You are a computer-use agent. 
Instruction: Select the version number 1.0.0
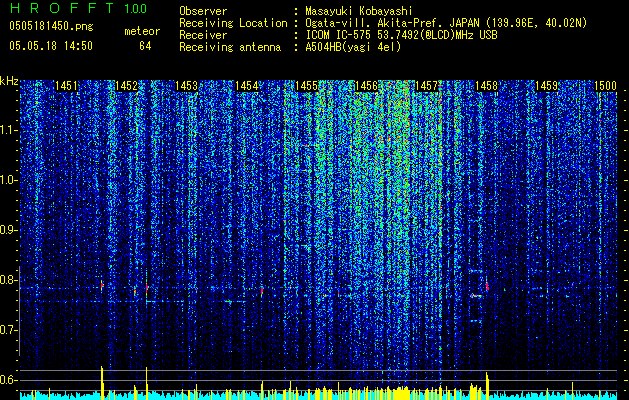135,8
